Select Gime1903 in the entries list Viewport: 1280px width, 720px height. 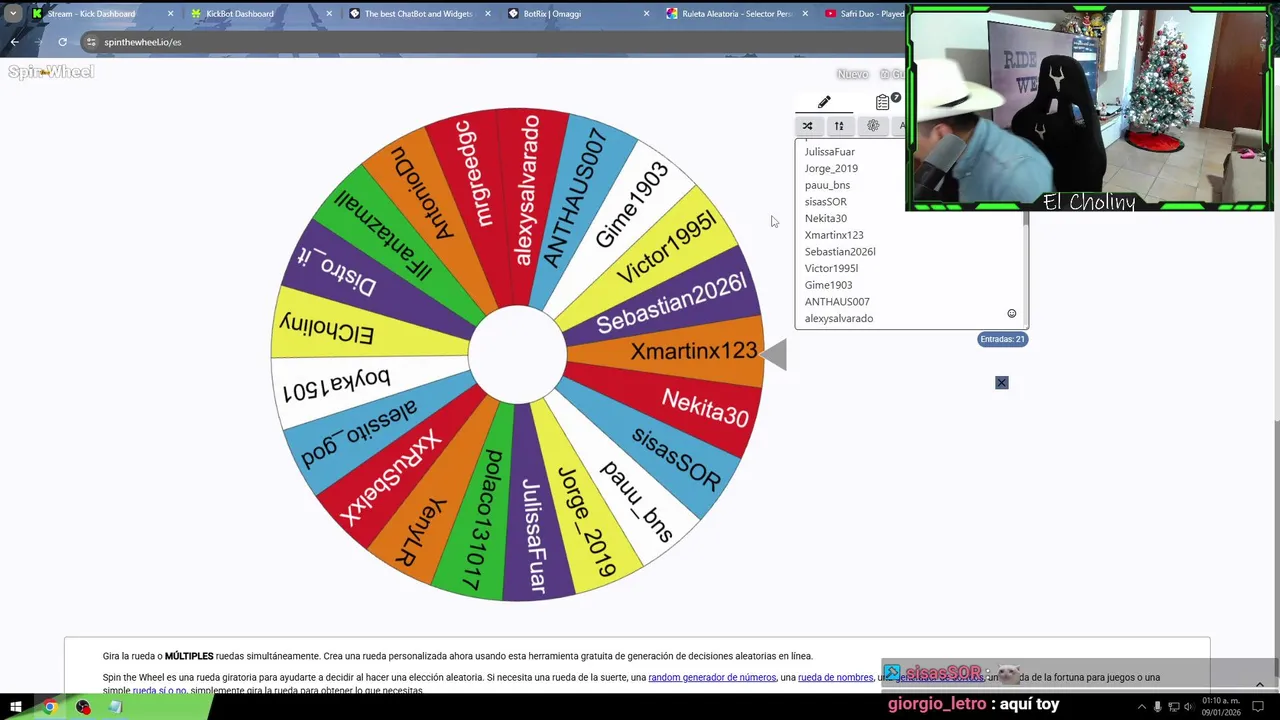[x=828, y=285]
